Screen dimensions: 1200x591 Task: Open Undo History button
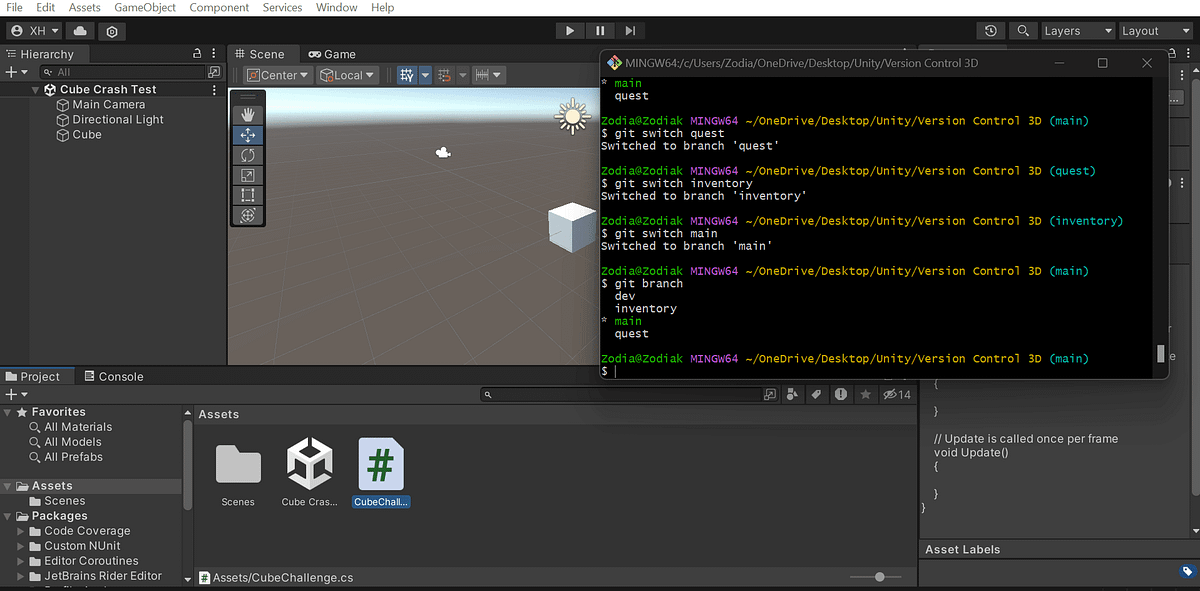coord(990,31)
